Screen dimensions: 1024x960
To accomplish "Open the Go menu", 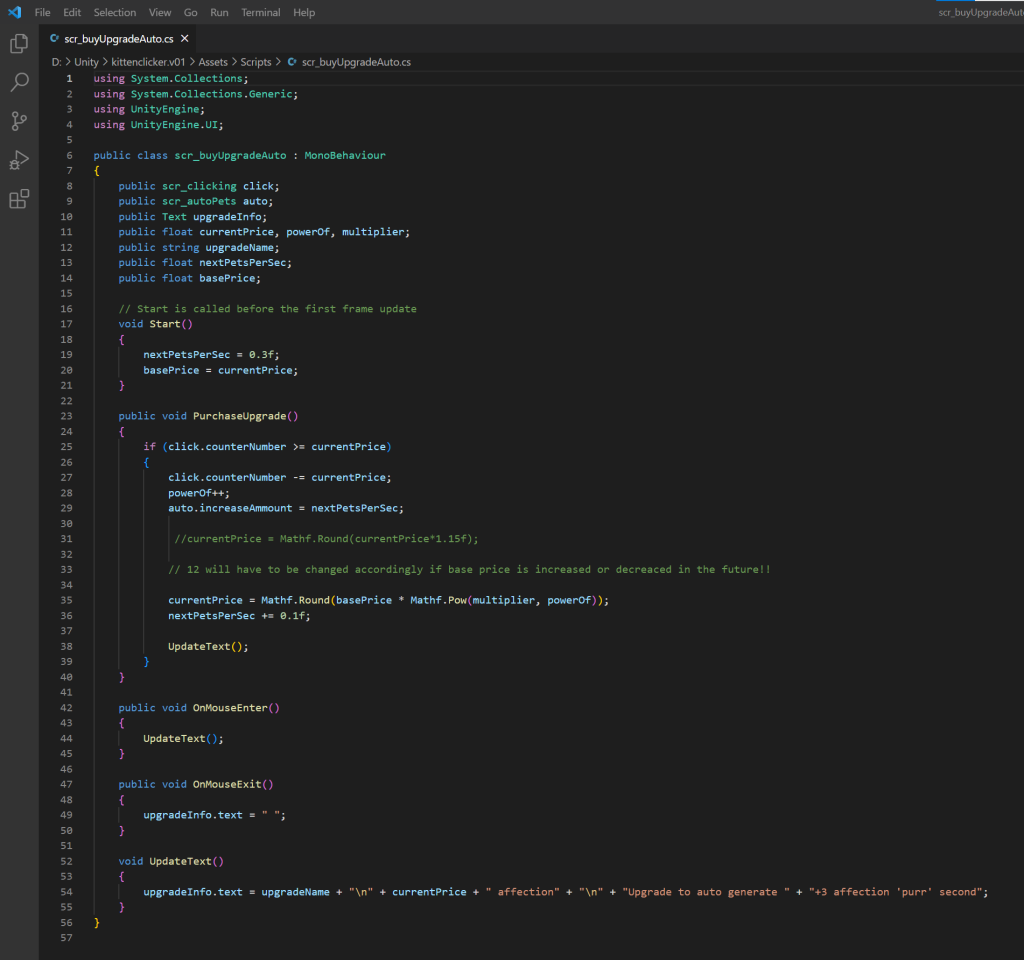I will pyautogui.click(x=190, y=12).
